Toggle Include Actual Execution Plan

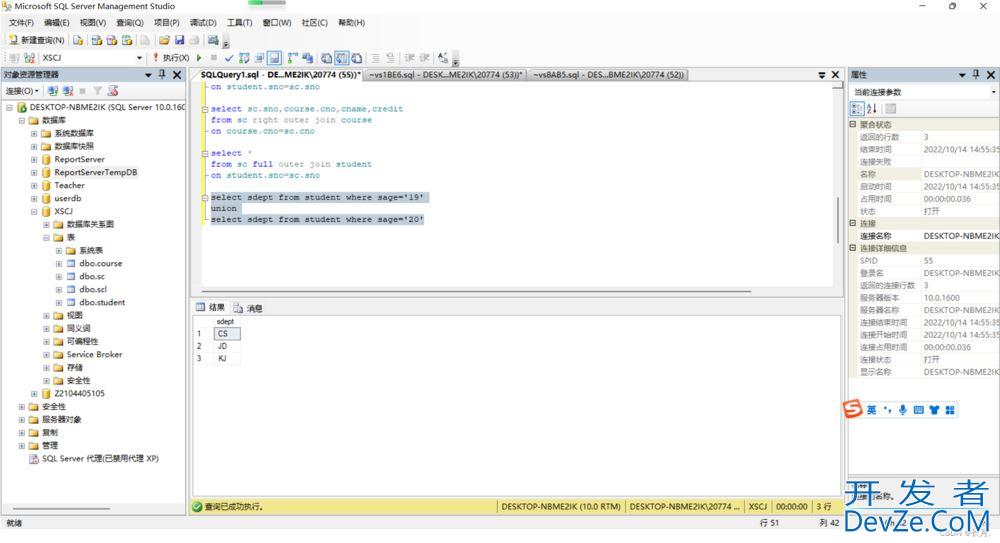pos(293,58)
